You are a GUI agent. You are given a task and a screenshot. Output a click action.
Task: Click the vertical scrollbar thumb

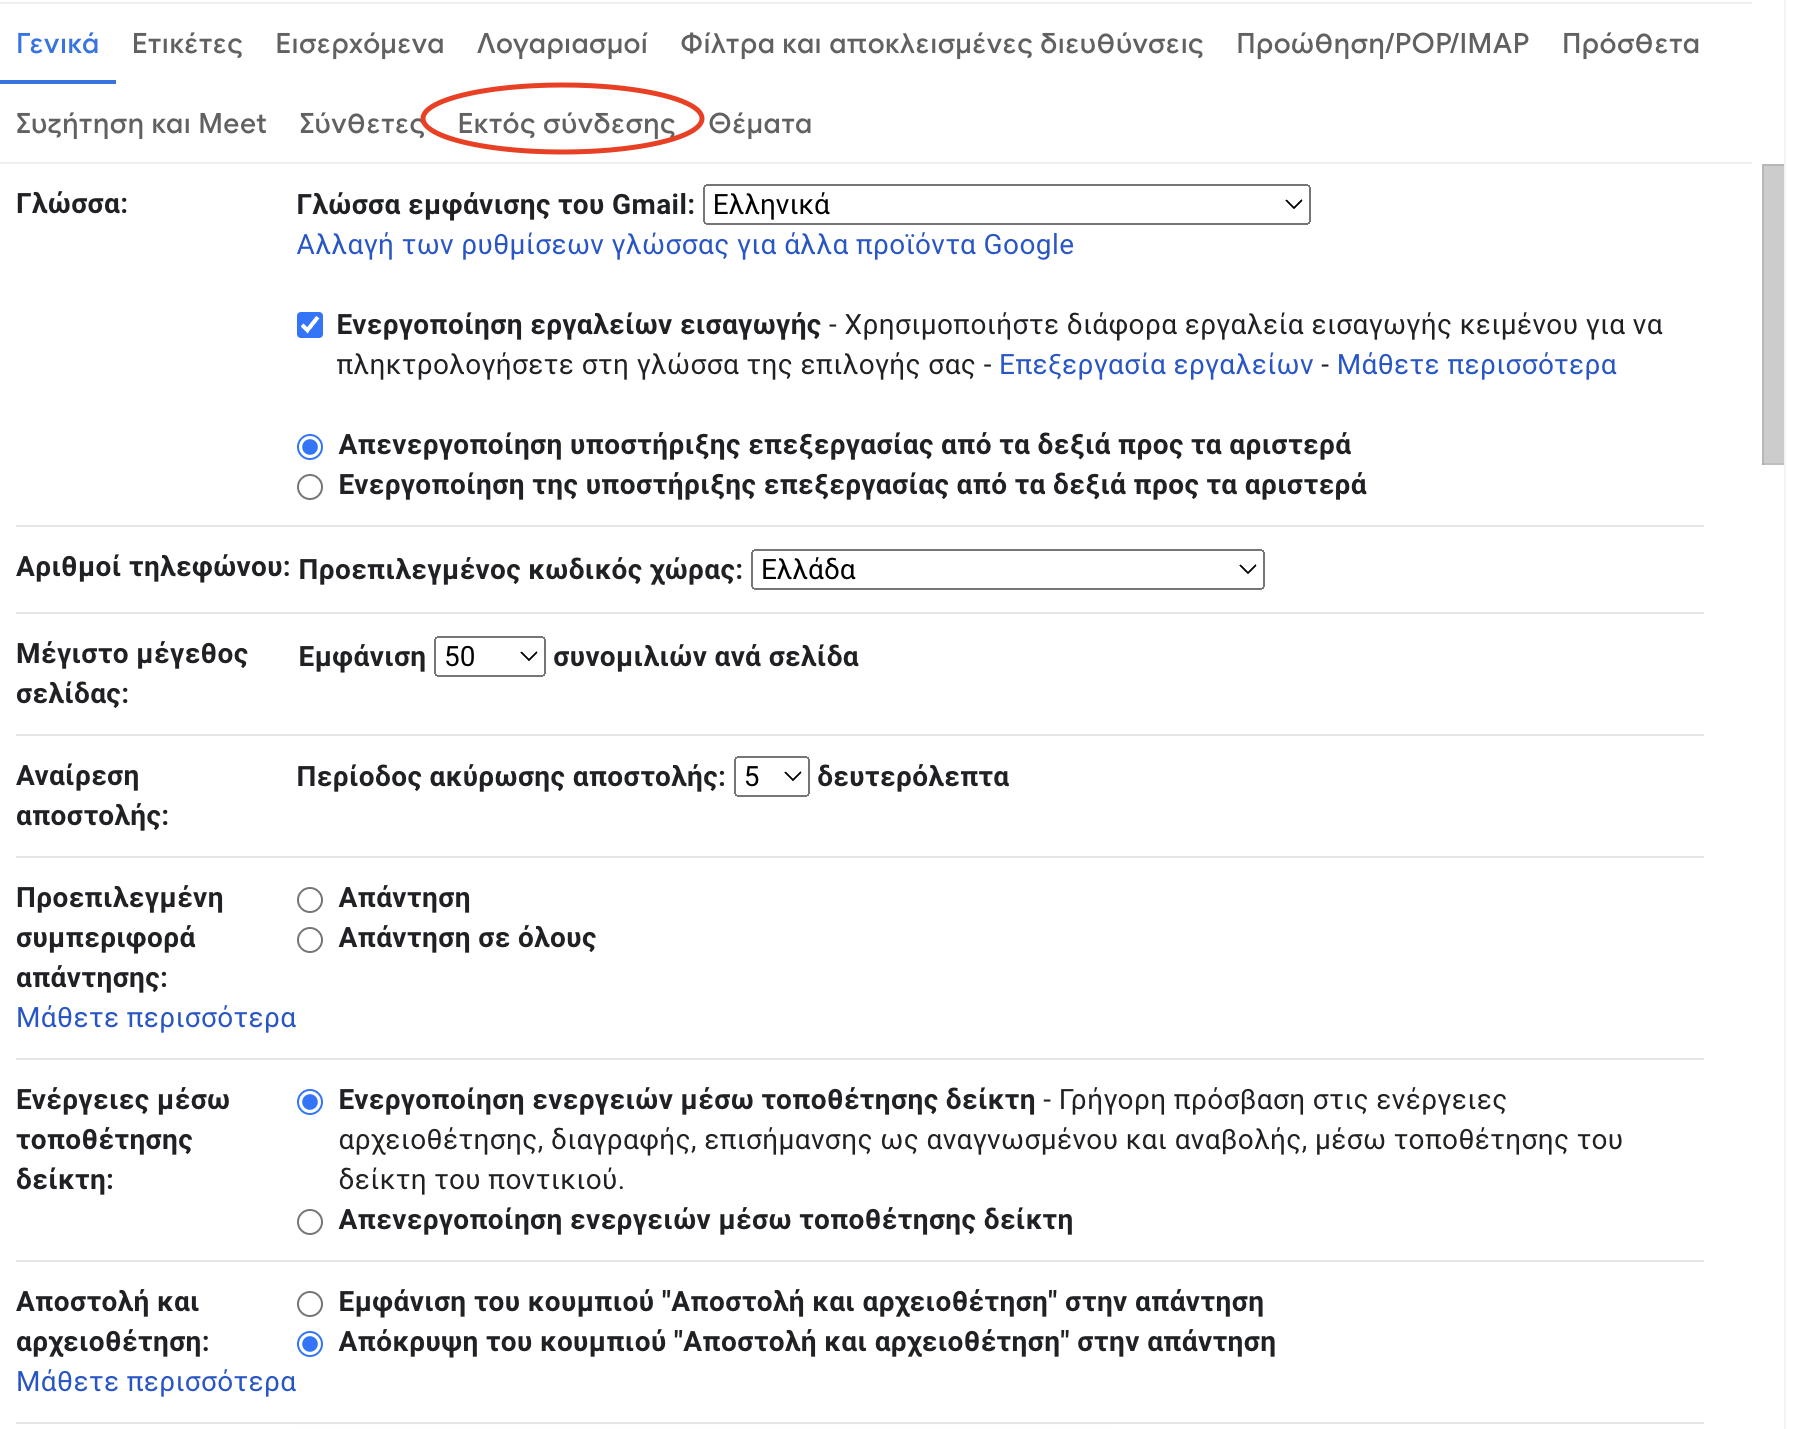point(1772,315)
